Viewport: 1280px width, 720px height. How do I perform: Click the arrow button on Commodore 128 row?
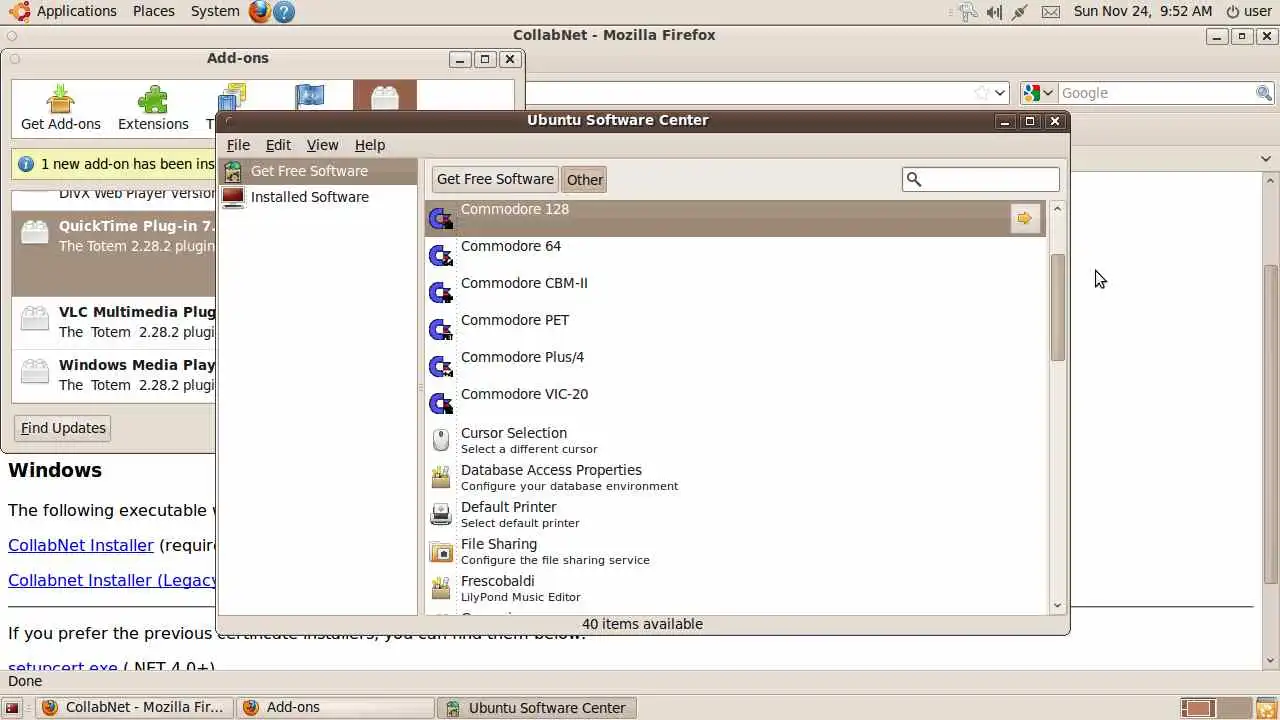pos(1024,218)
